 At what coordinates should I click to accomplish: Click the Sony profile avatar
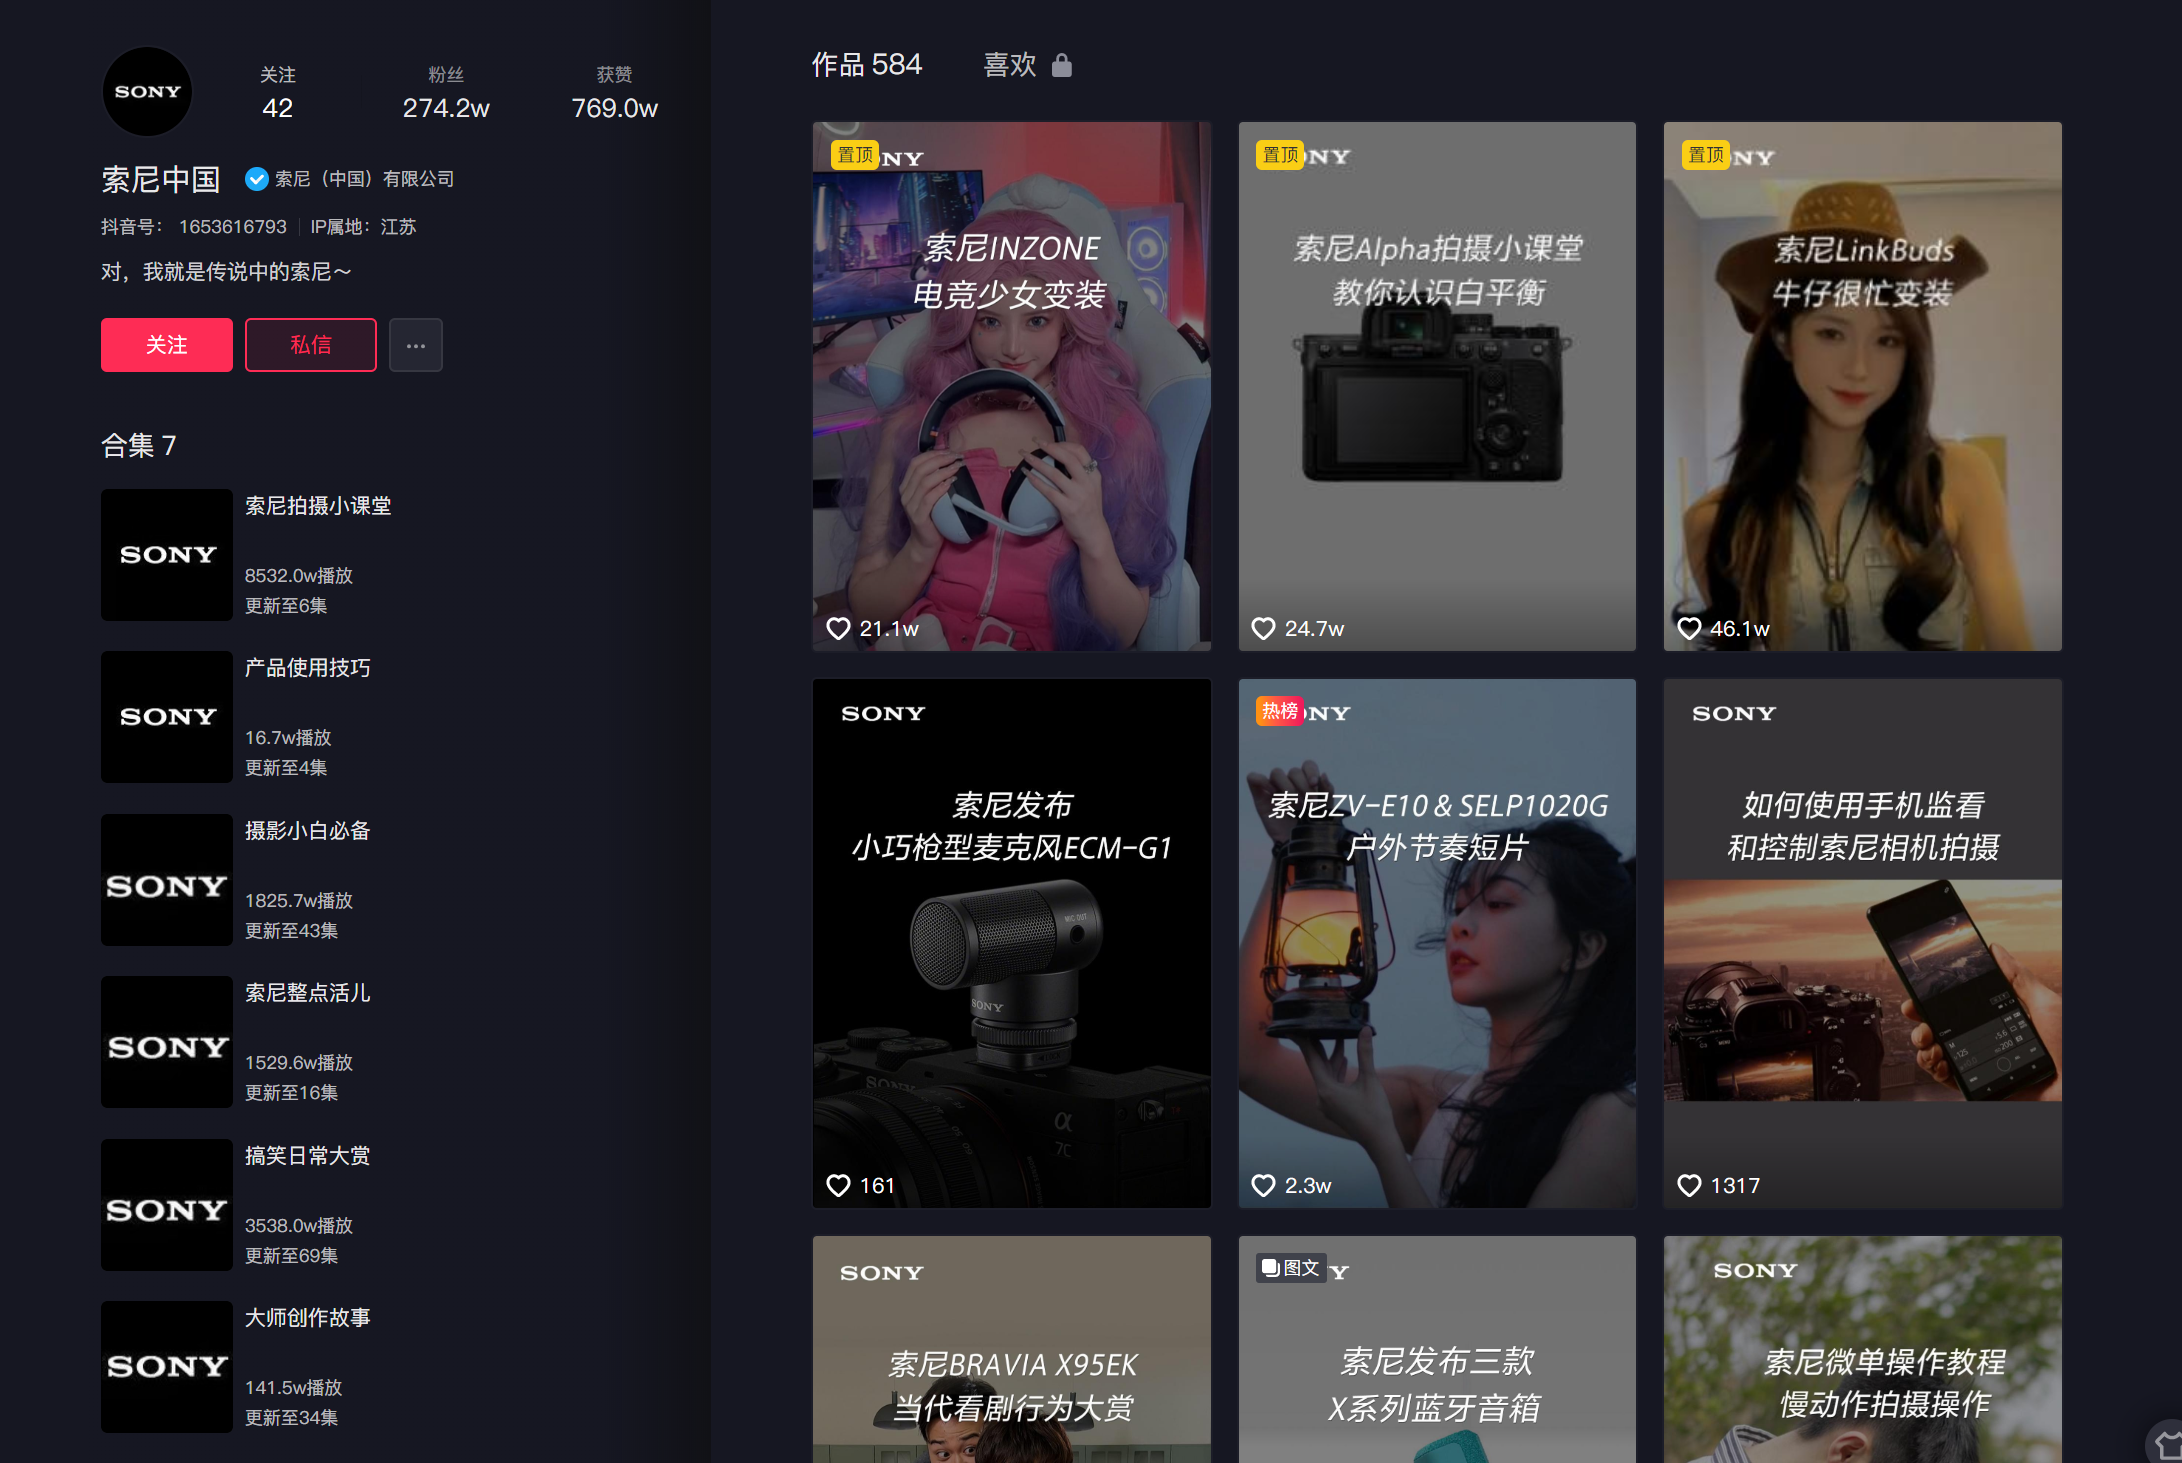(147, 91)
